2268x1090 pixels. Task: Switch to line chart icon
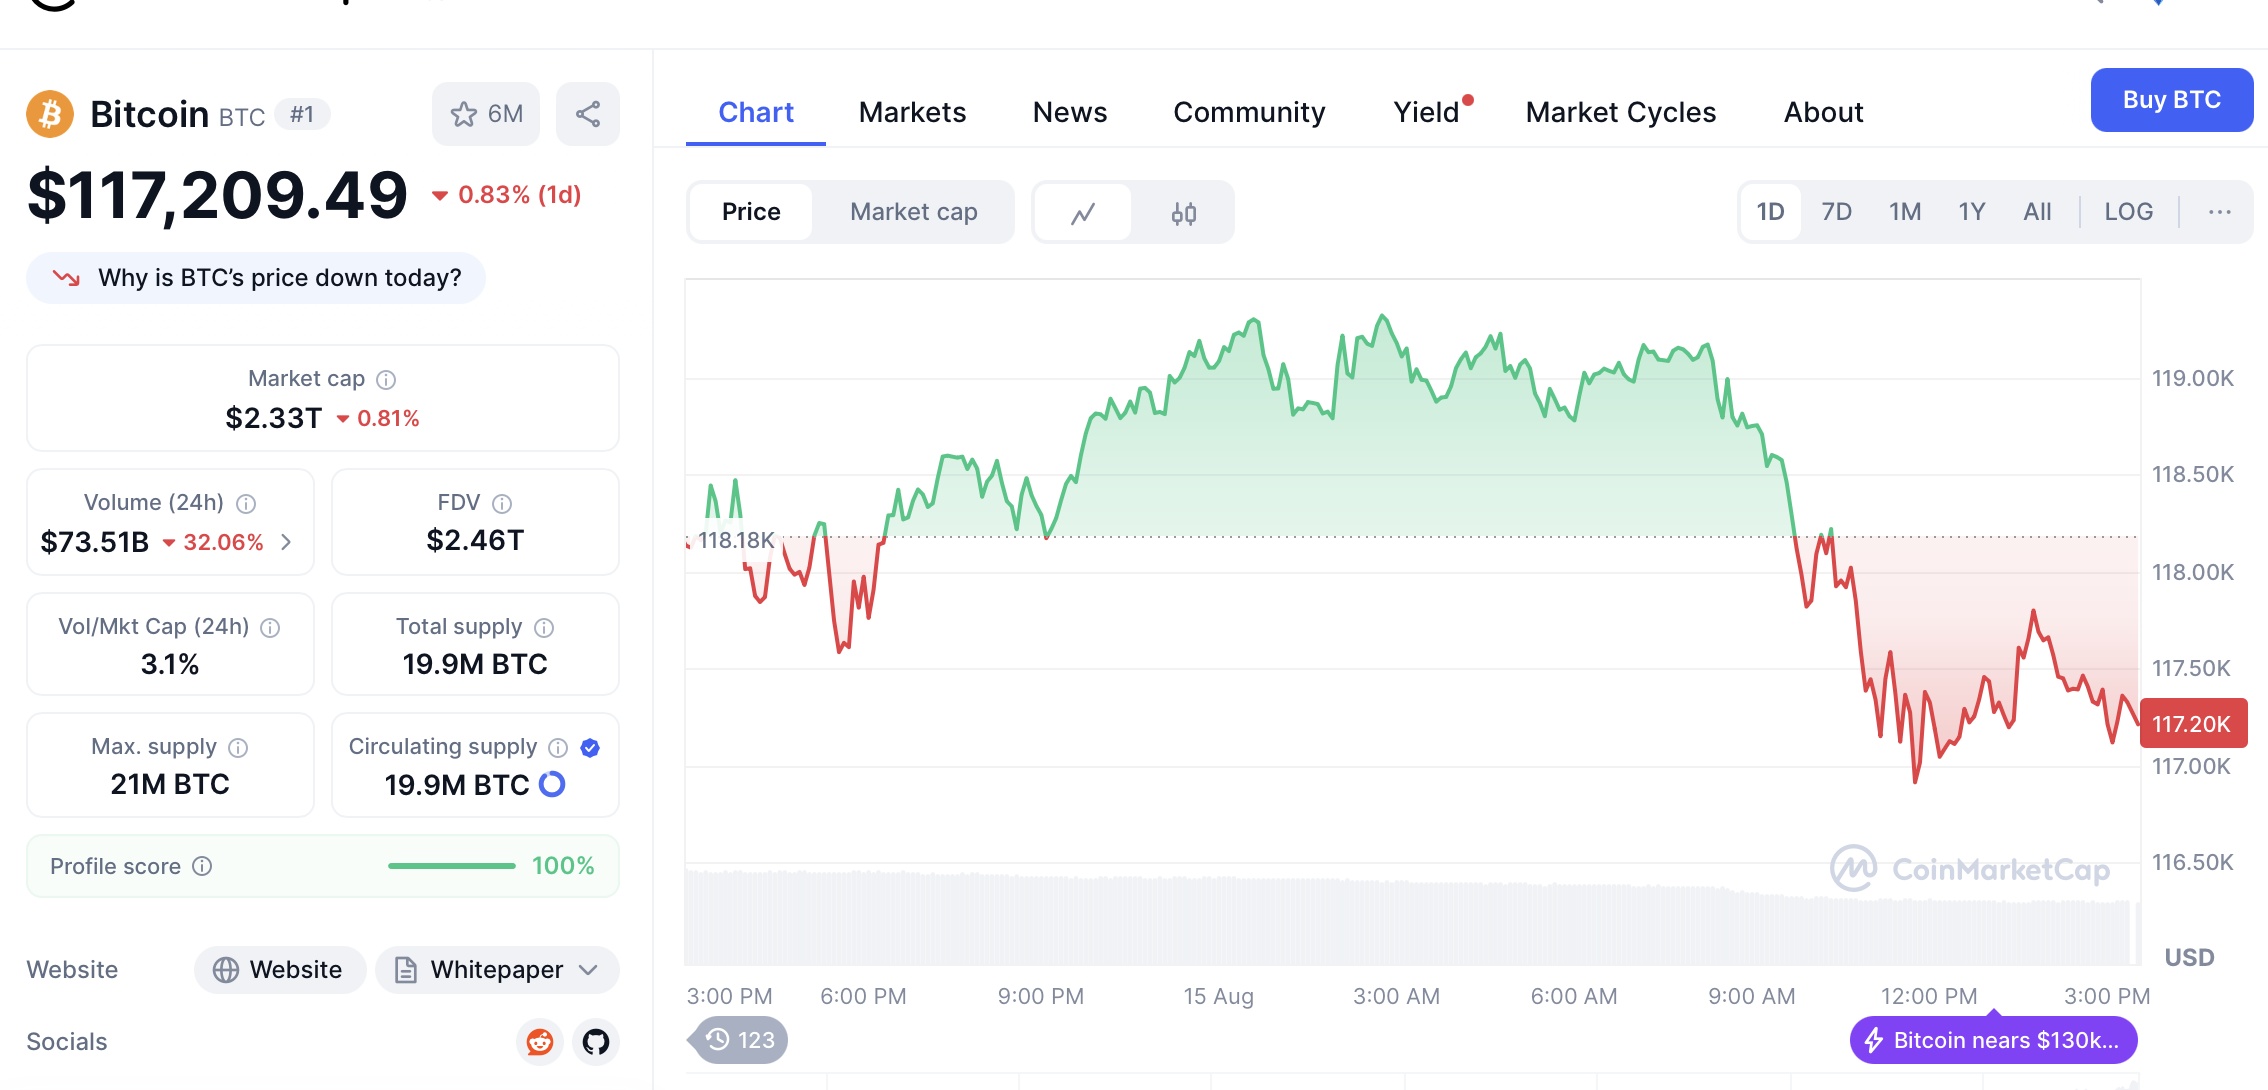1083,212
